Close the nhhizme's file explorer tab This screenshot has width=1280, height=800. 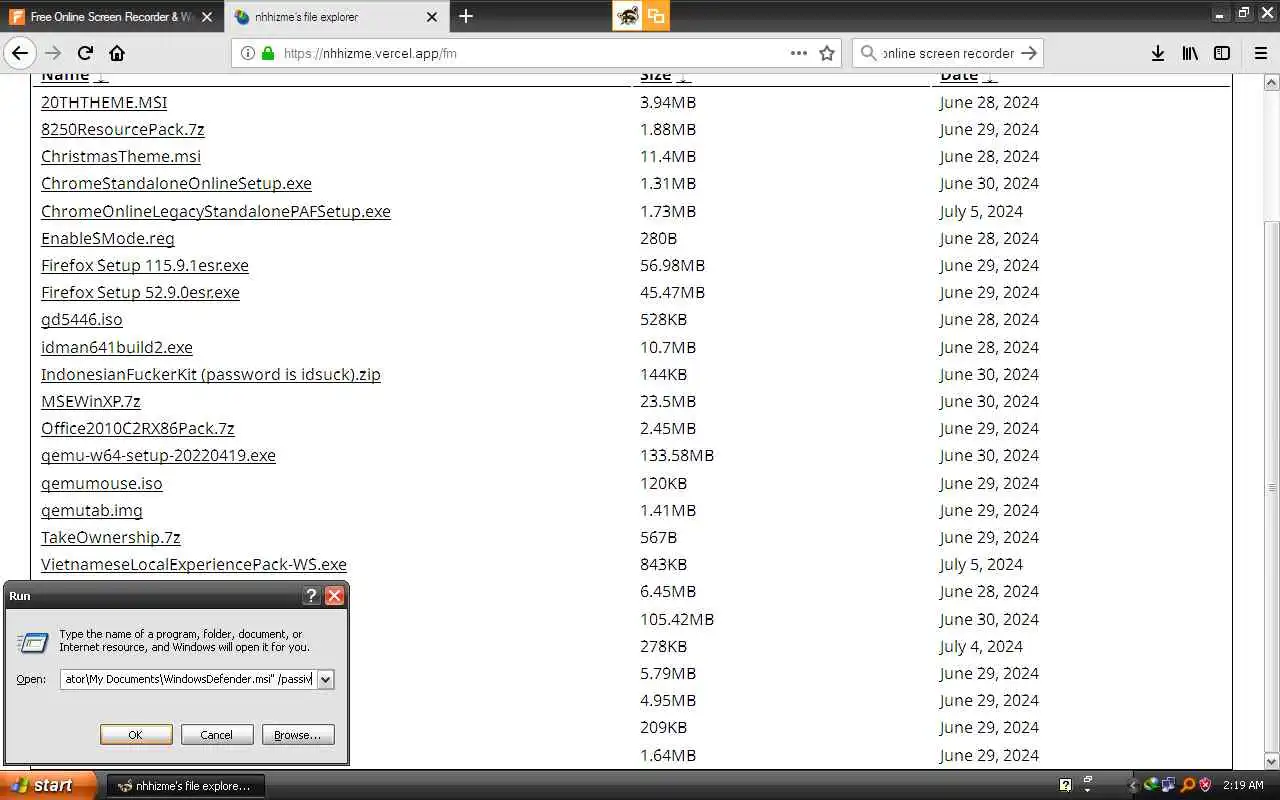click(432, 17)
